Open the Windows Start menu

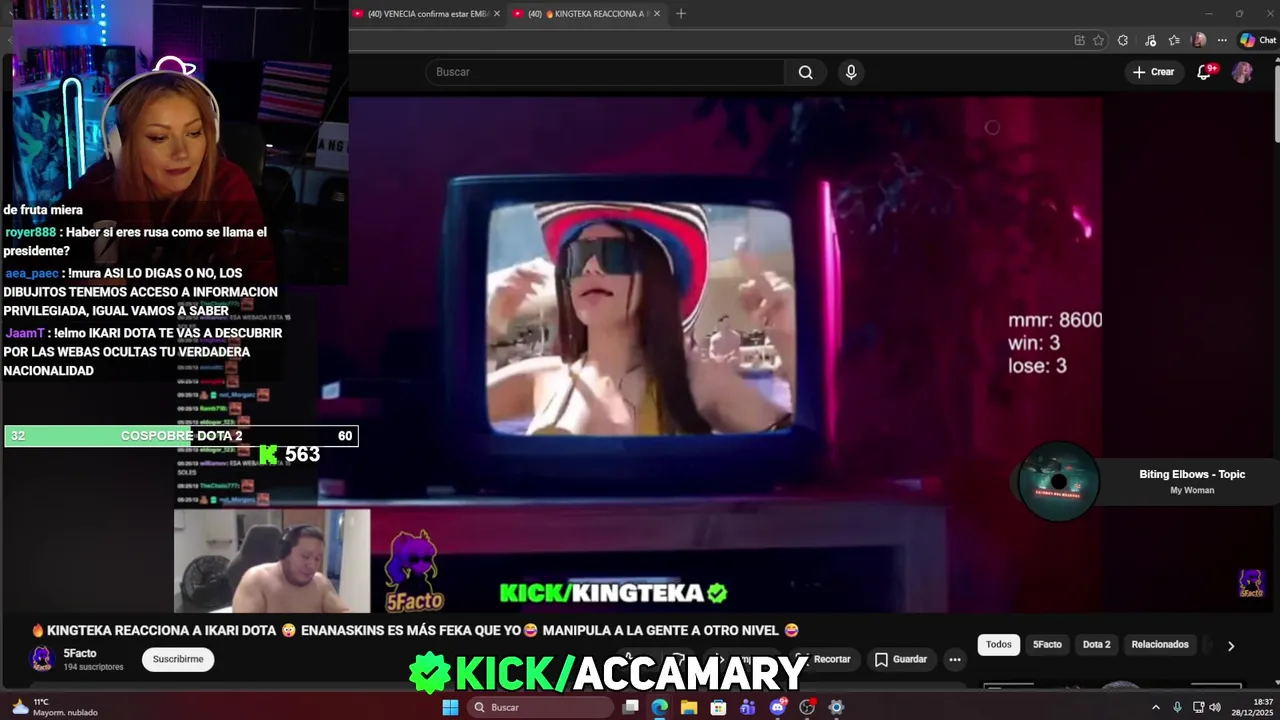[450, 707]
